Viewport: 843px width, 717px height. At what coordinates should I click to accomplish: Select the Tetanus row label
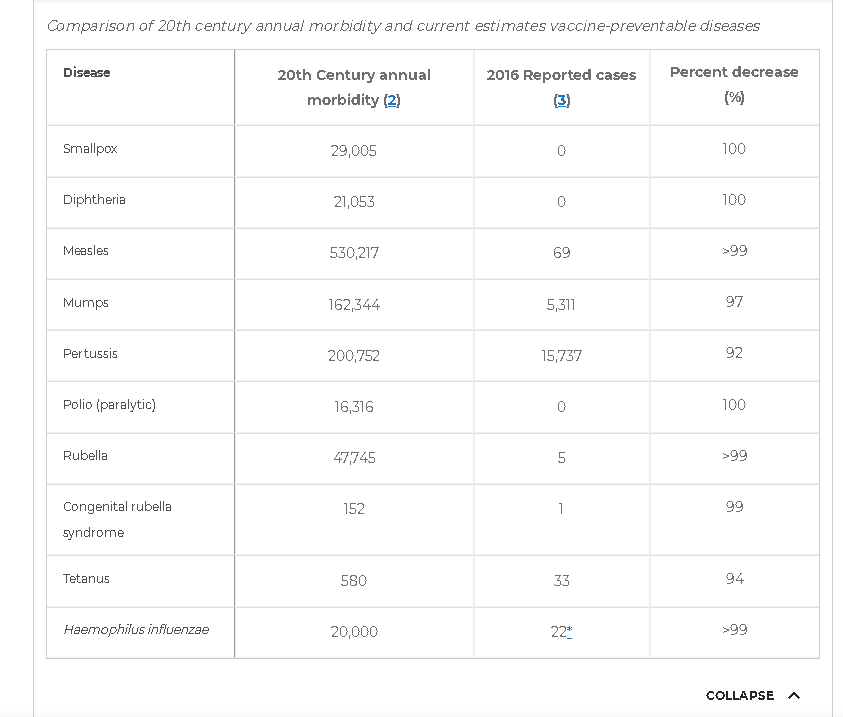(x=86, y=579)
